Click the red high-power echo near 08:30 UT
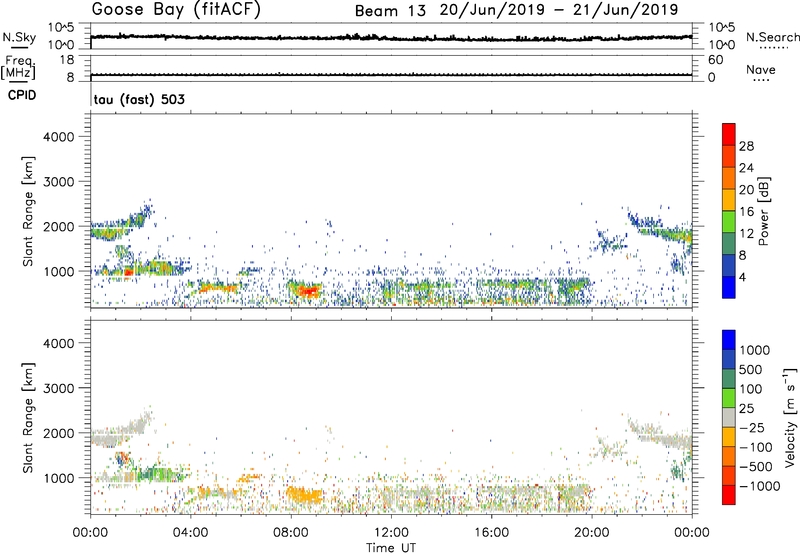 [x=308, y=291]
